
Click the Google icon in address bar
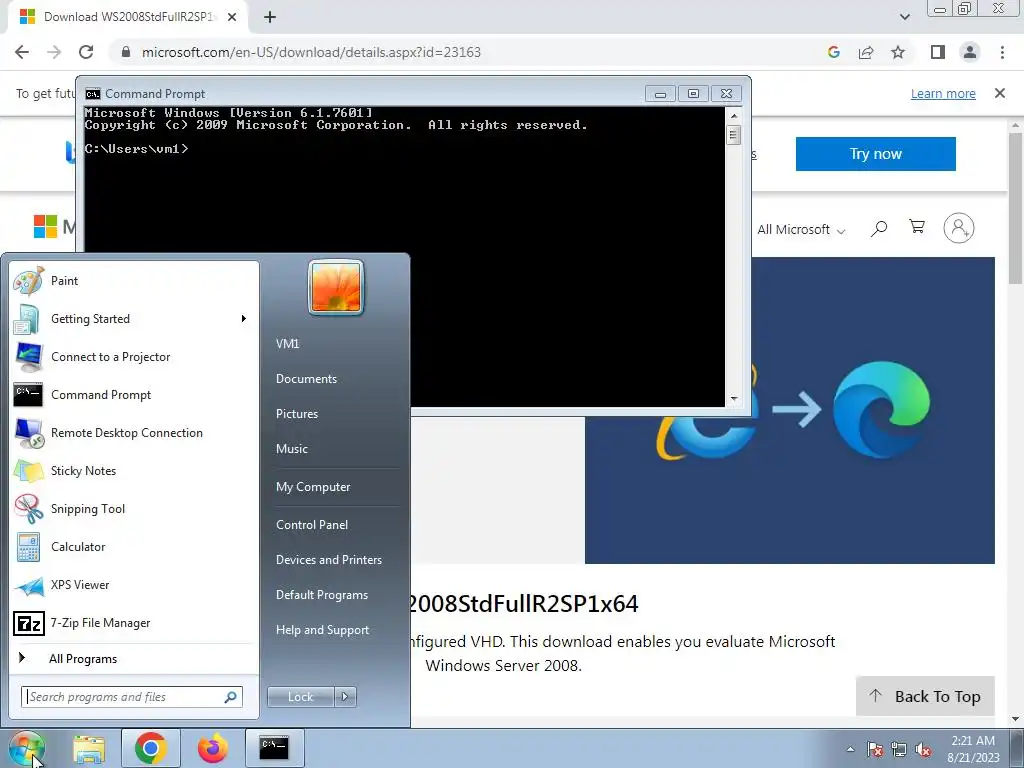point(833,52)
